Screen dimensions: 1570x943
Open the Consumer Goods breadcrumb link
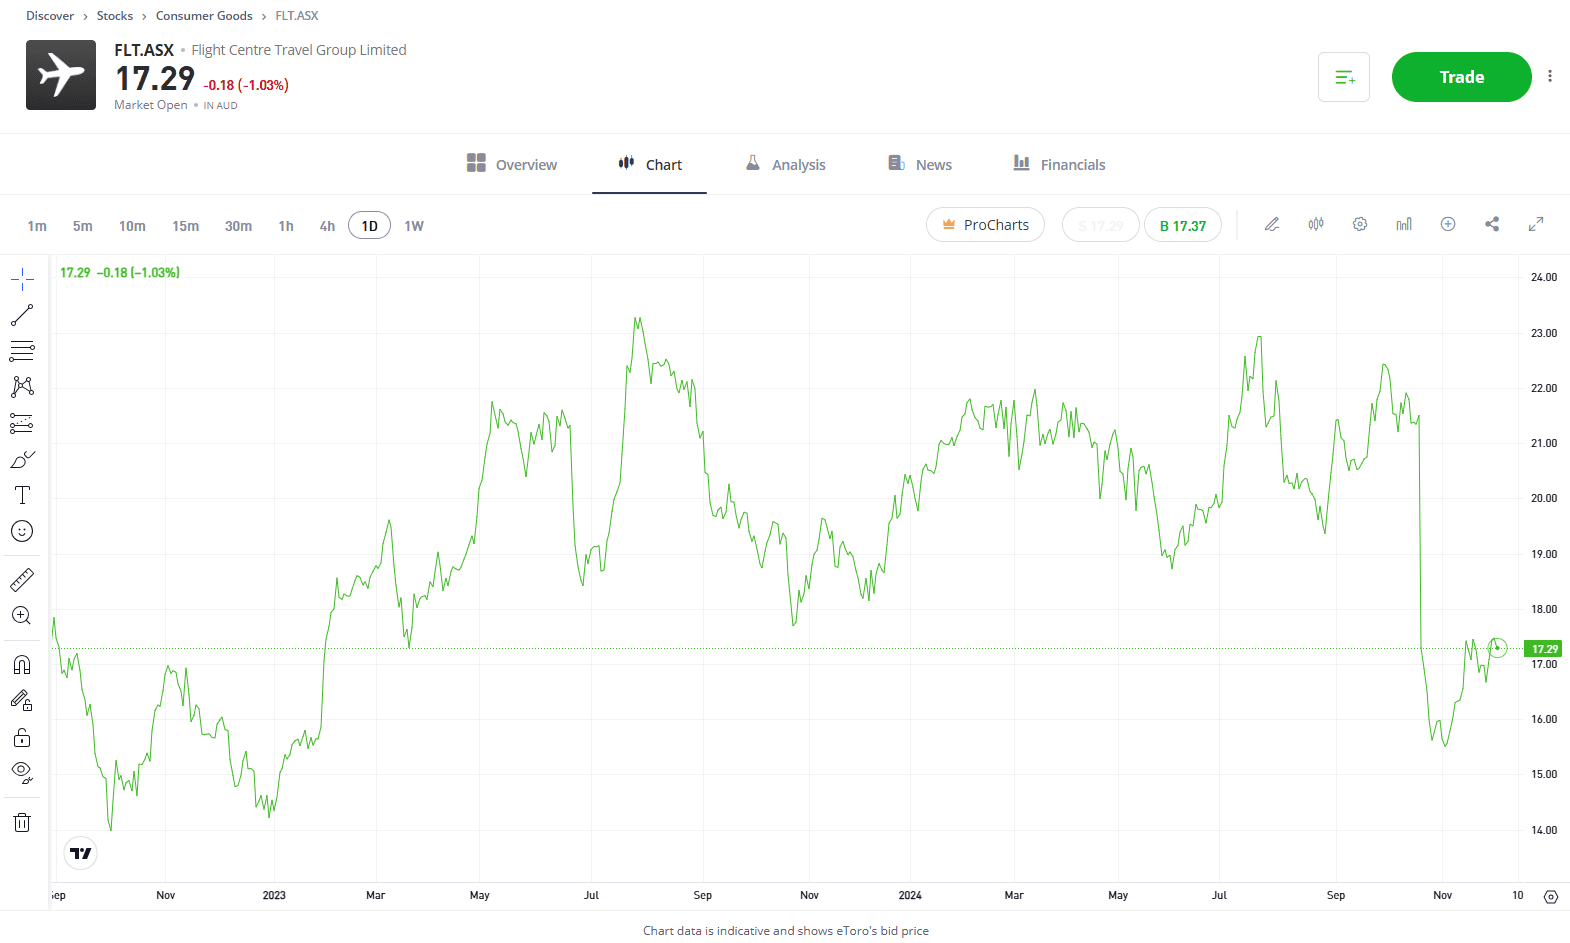[x=204, y=16]
